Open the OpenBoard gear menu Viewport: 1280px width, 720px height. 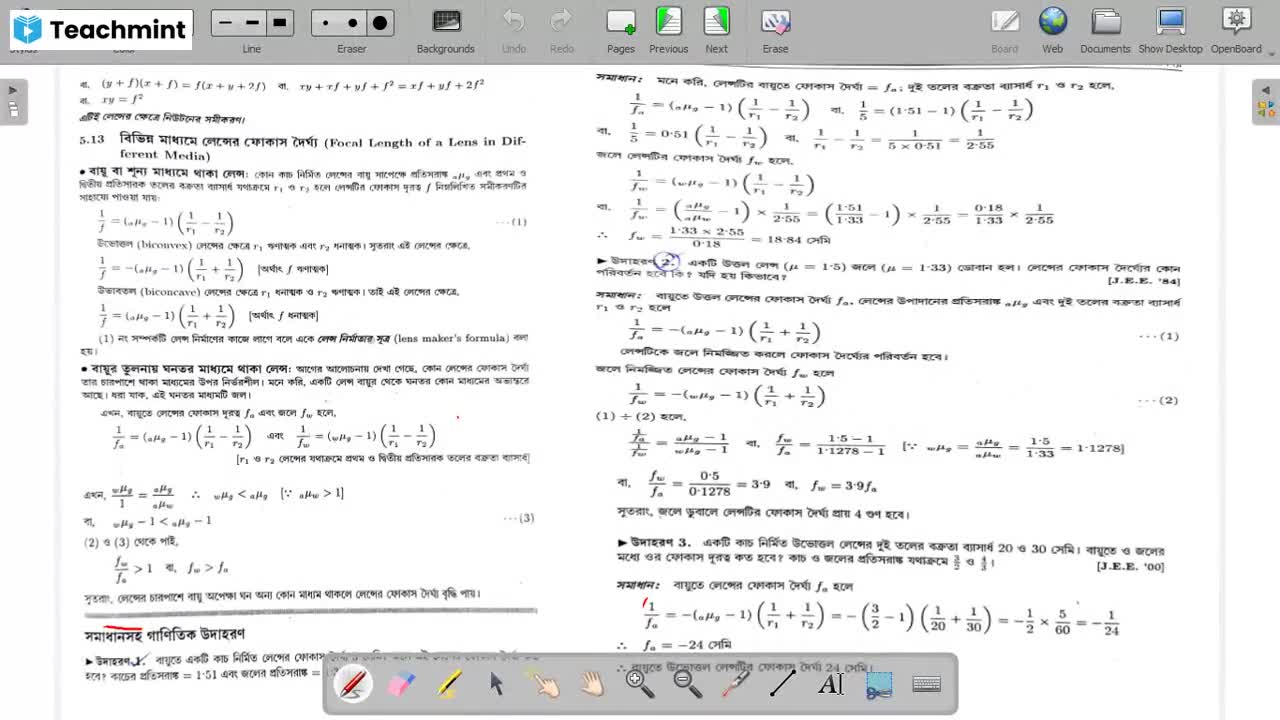pyautogui.click(x=1236, y=31)
